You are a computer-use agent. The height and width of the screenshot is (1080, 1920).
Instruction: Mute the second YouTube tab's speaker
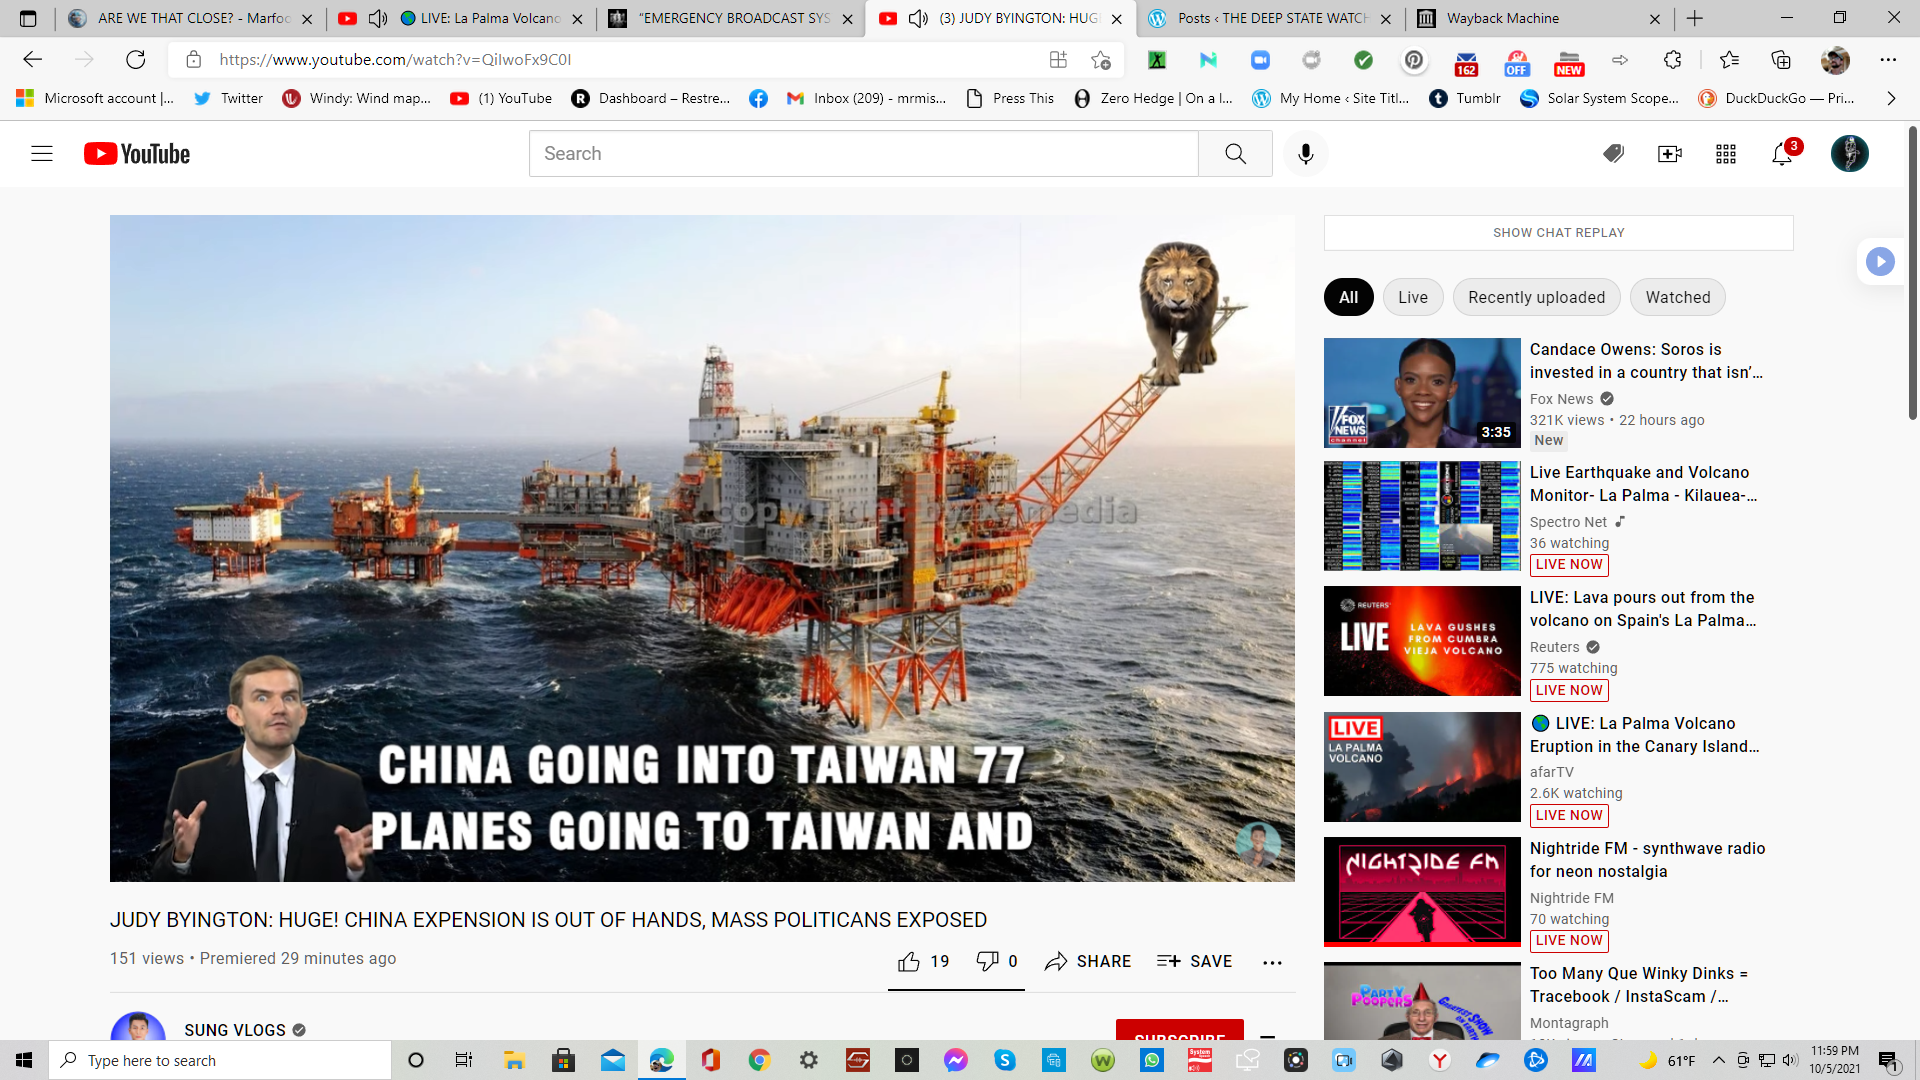tap(378, 18)
